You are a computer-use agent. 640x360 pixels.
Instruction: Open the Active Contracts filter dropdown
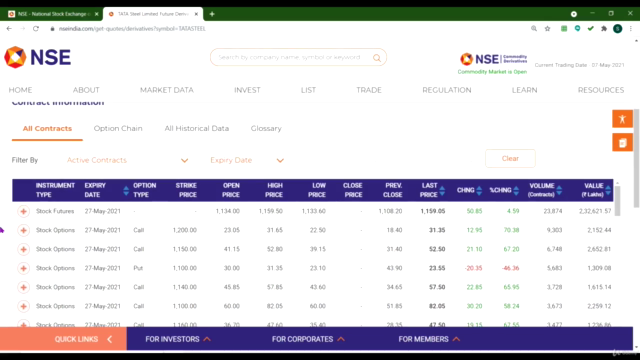point(127,160)
